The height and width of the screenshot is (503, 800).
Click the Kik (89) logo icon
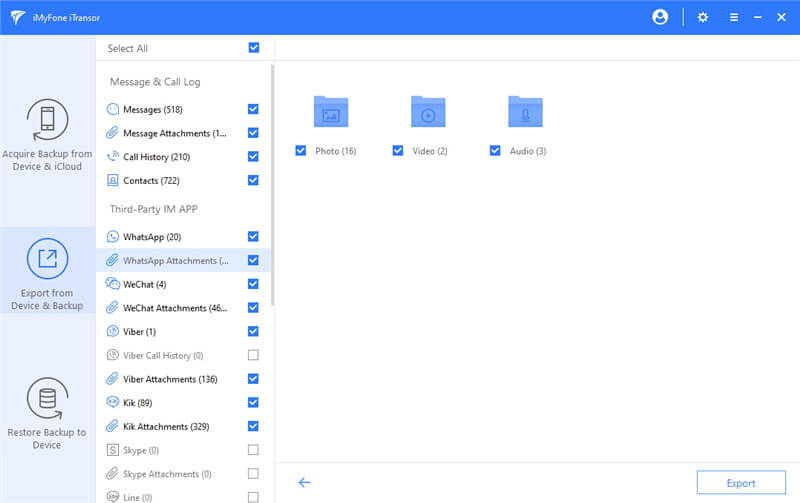[x=113, y=402]
